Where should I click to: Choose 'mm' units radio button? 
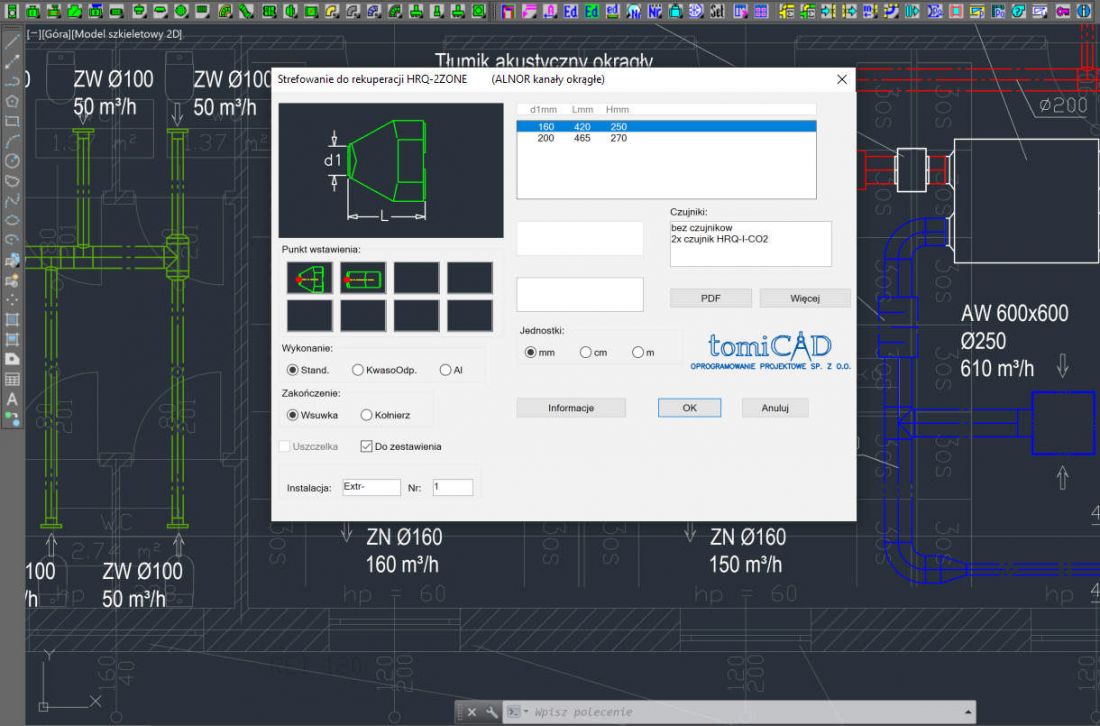pyautogui.click(x=530, y=352)
